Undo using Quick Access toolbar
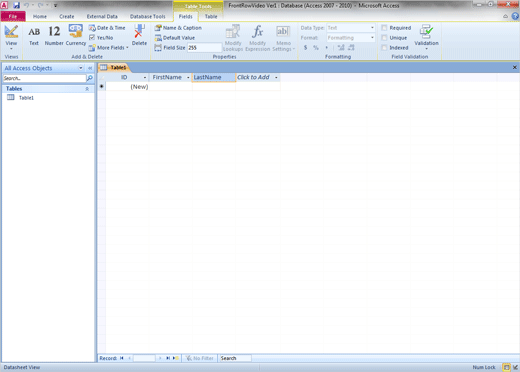Image resolution: width=520 pixels, height=372 pixels. (27, 5)
